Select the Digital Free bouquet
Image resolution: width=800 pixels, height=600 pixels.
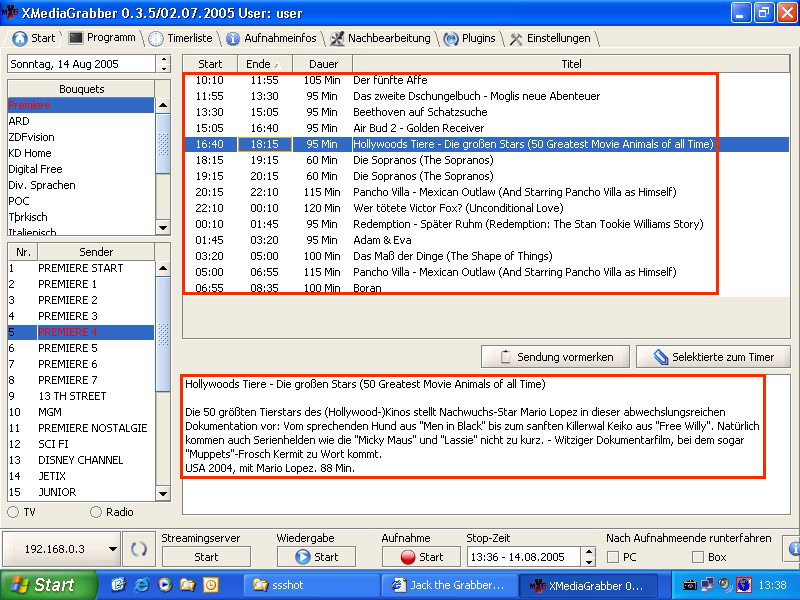point(81,169)
